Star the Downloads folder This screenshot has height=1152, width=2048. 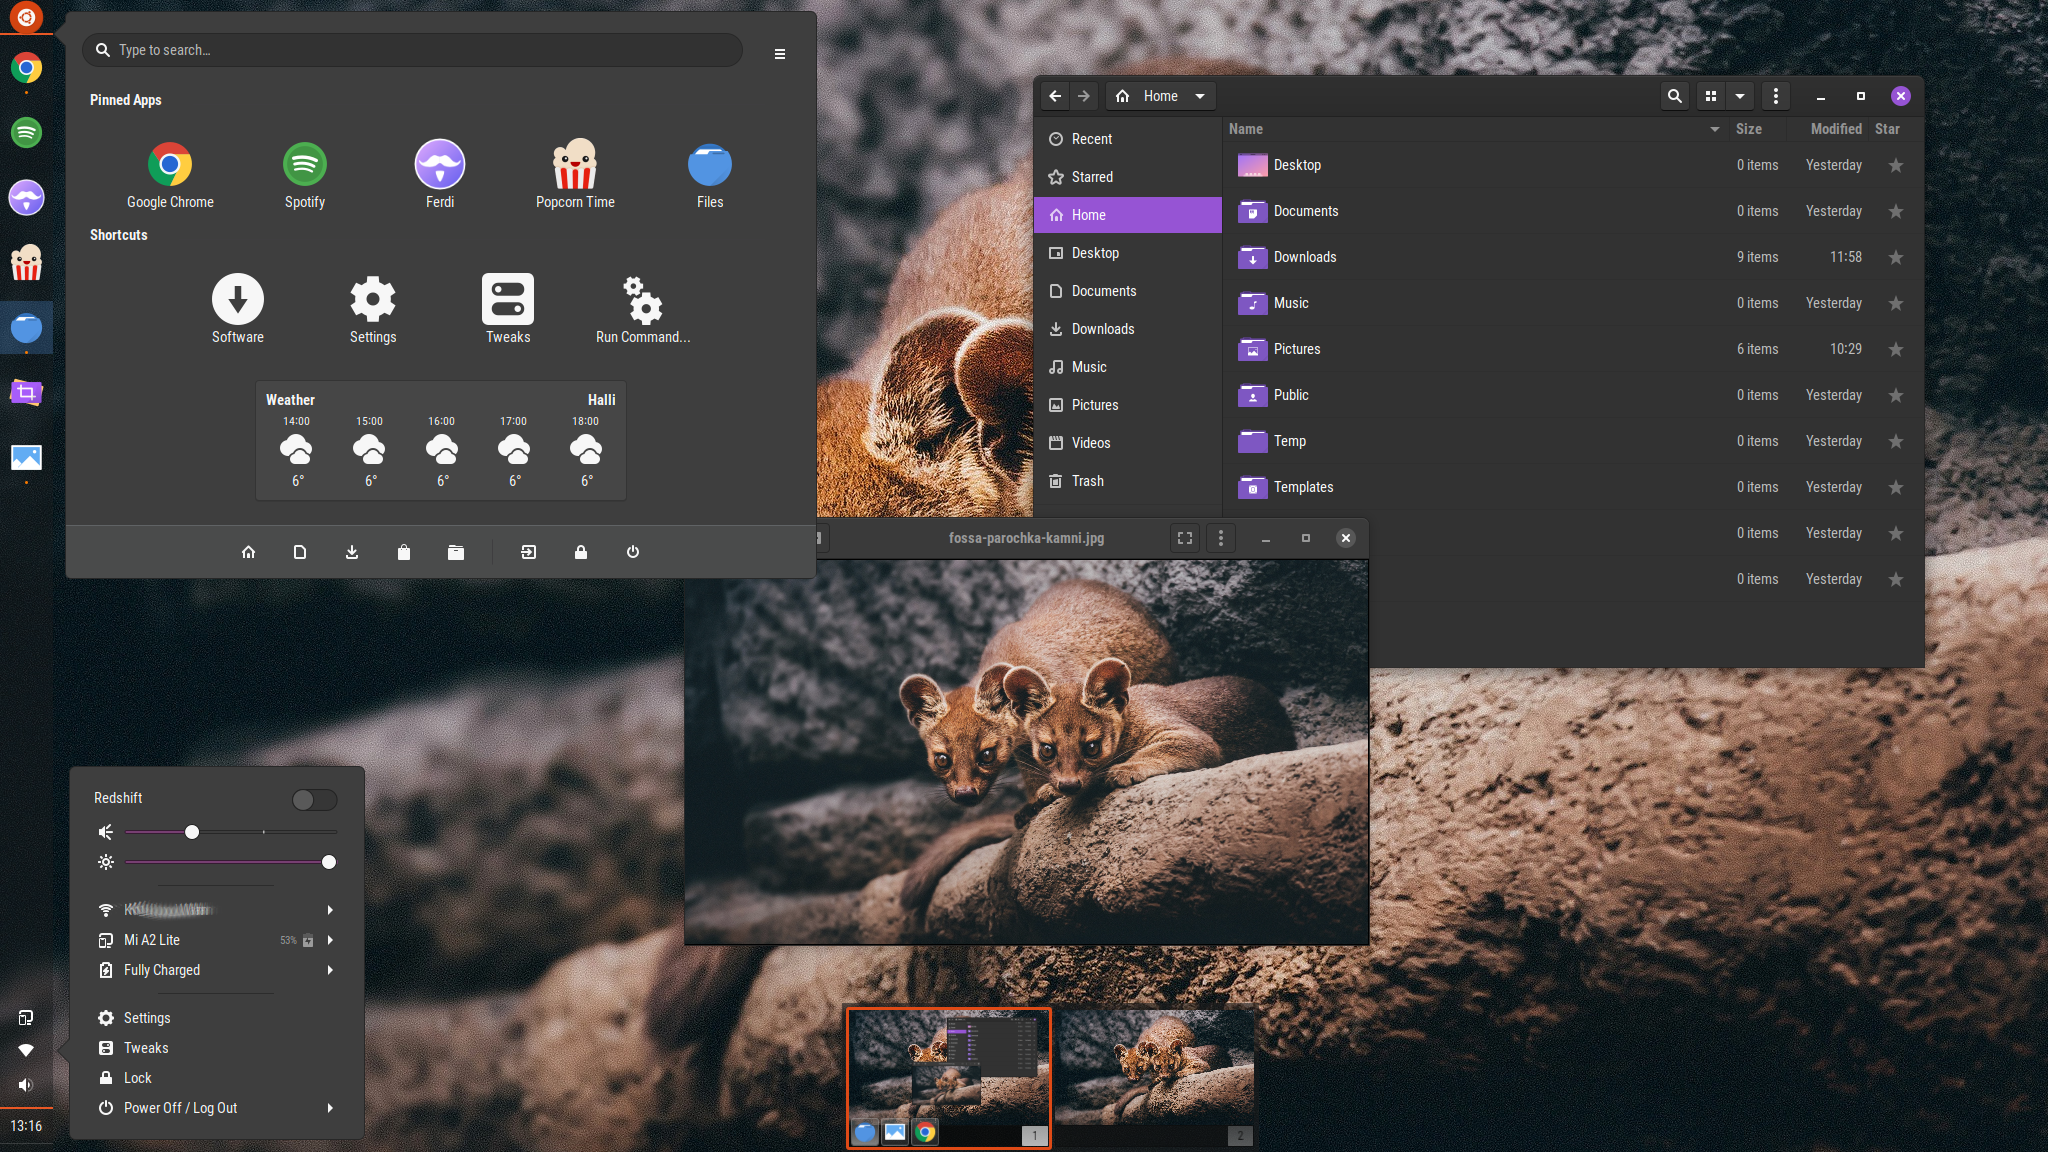click(x=1895, y=257)
